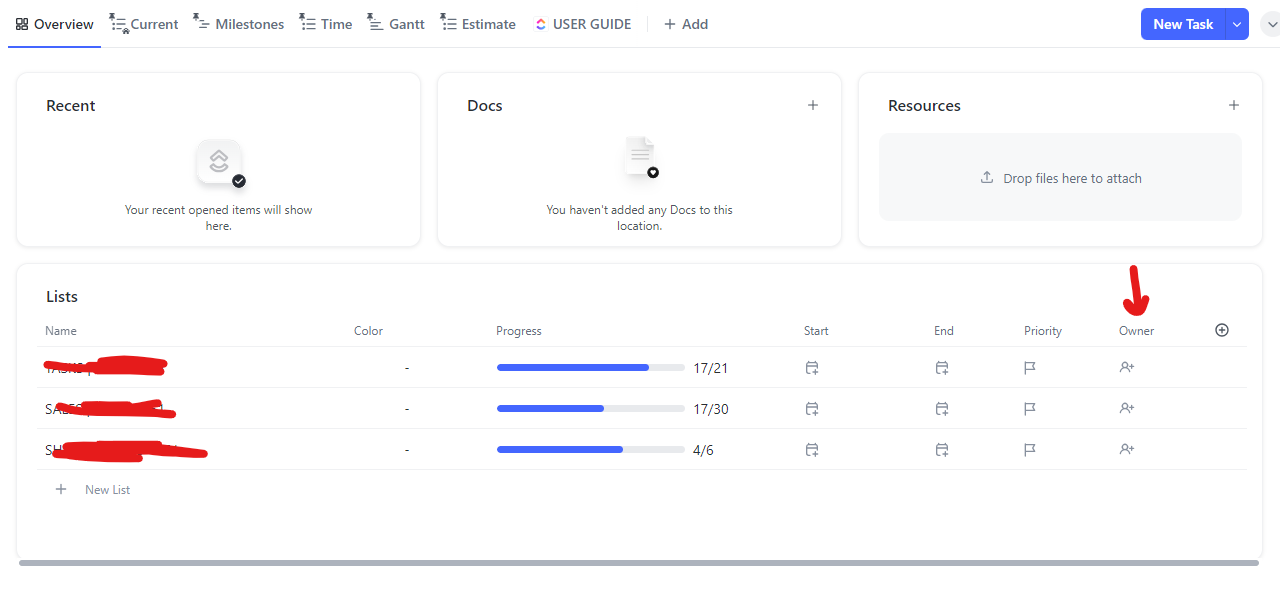
Task: Add a new doc in Docs card
Action: click(813, 105)
